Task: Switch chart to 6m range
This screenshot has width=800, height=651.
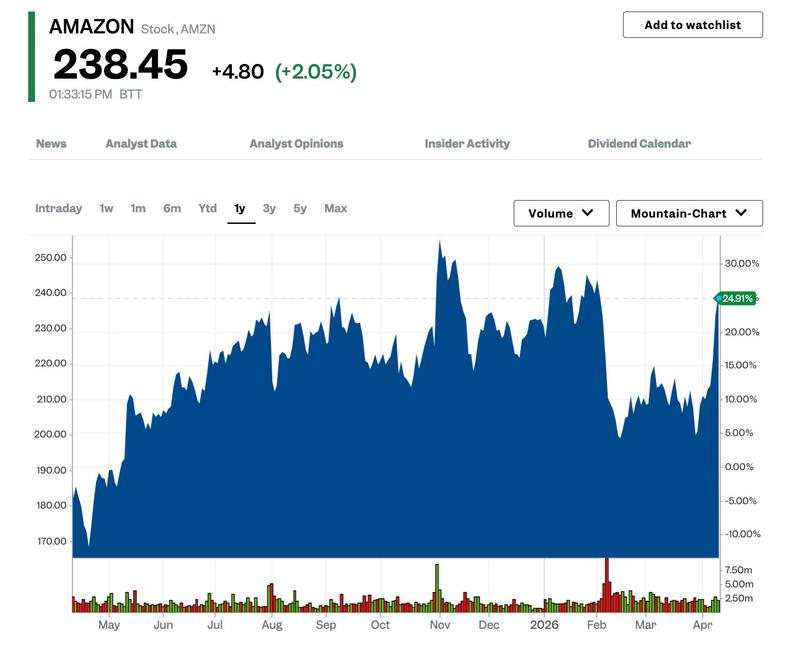Action: (172, 208)
